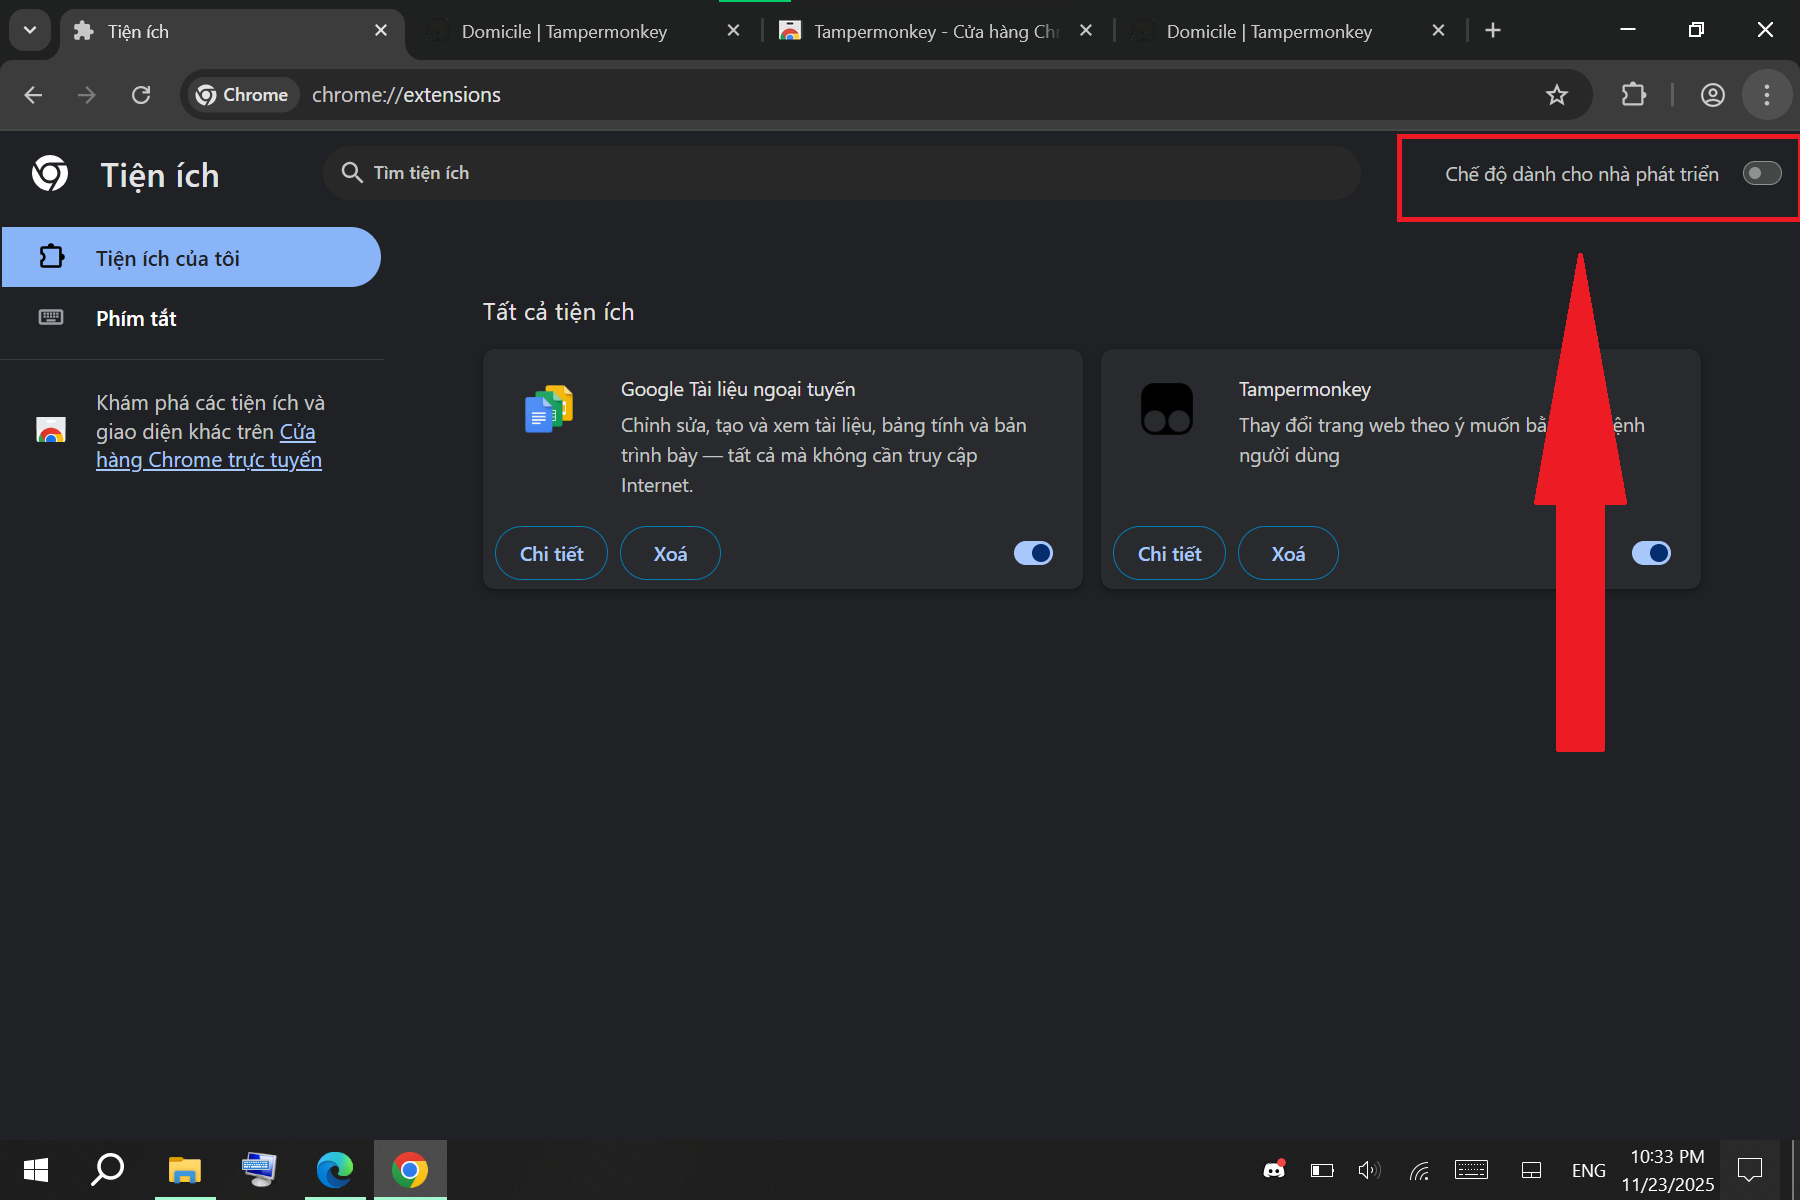1800x1200 pixels.
Task: Open Chi tiết for Tampermonkey
Action: [1168, 552]
